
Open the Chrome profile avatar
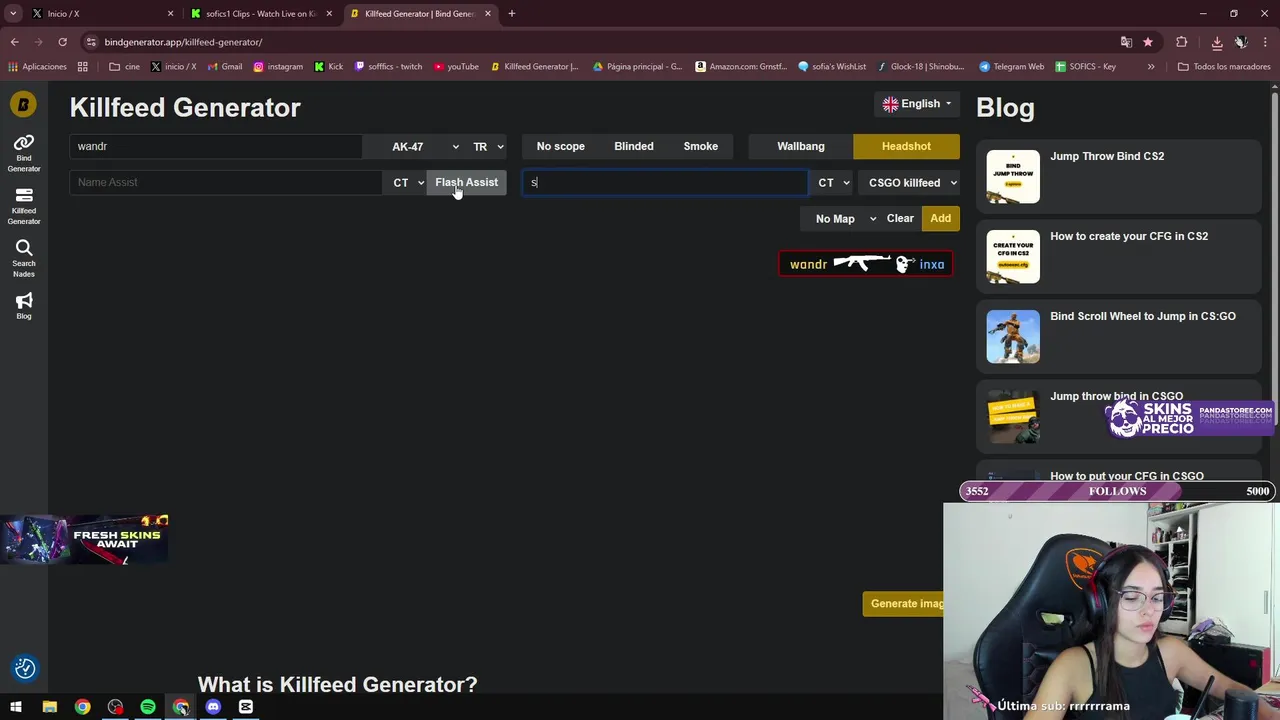tap(1240, 42)
